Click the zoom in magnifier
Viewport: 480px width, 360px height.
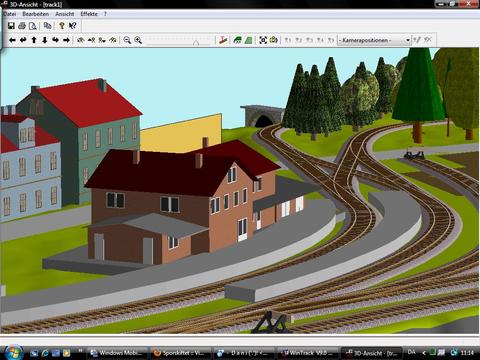138,40
